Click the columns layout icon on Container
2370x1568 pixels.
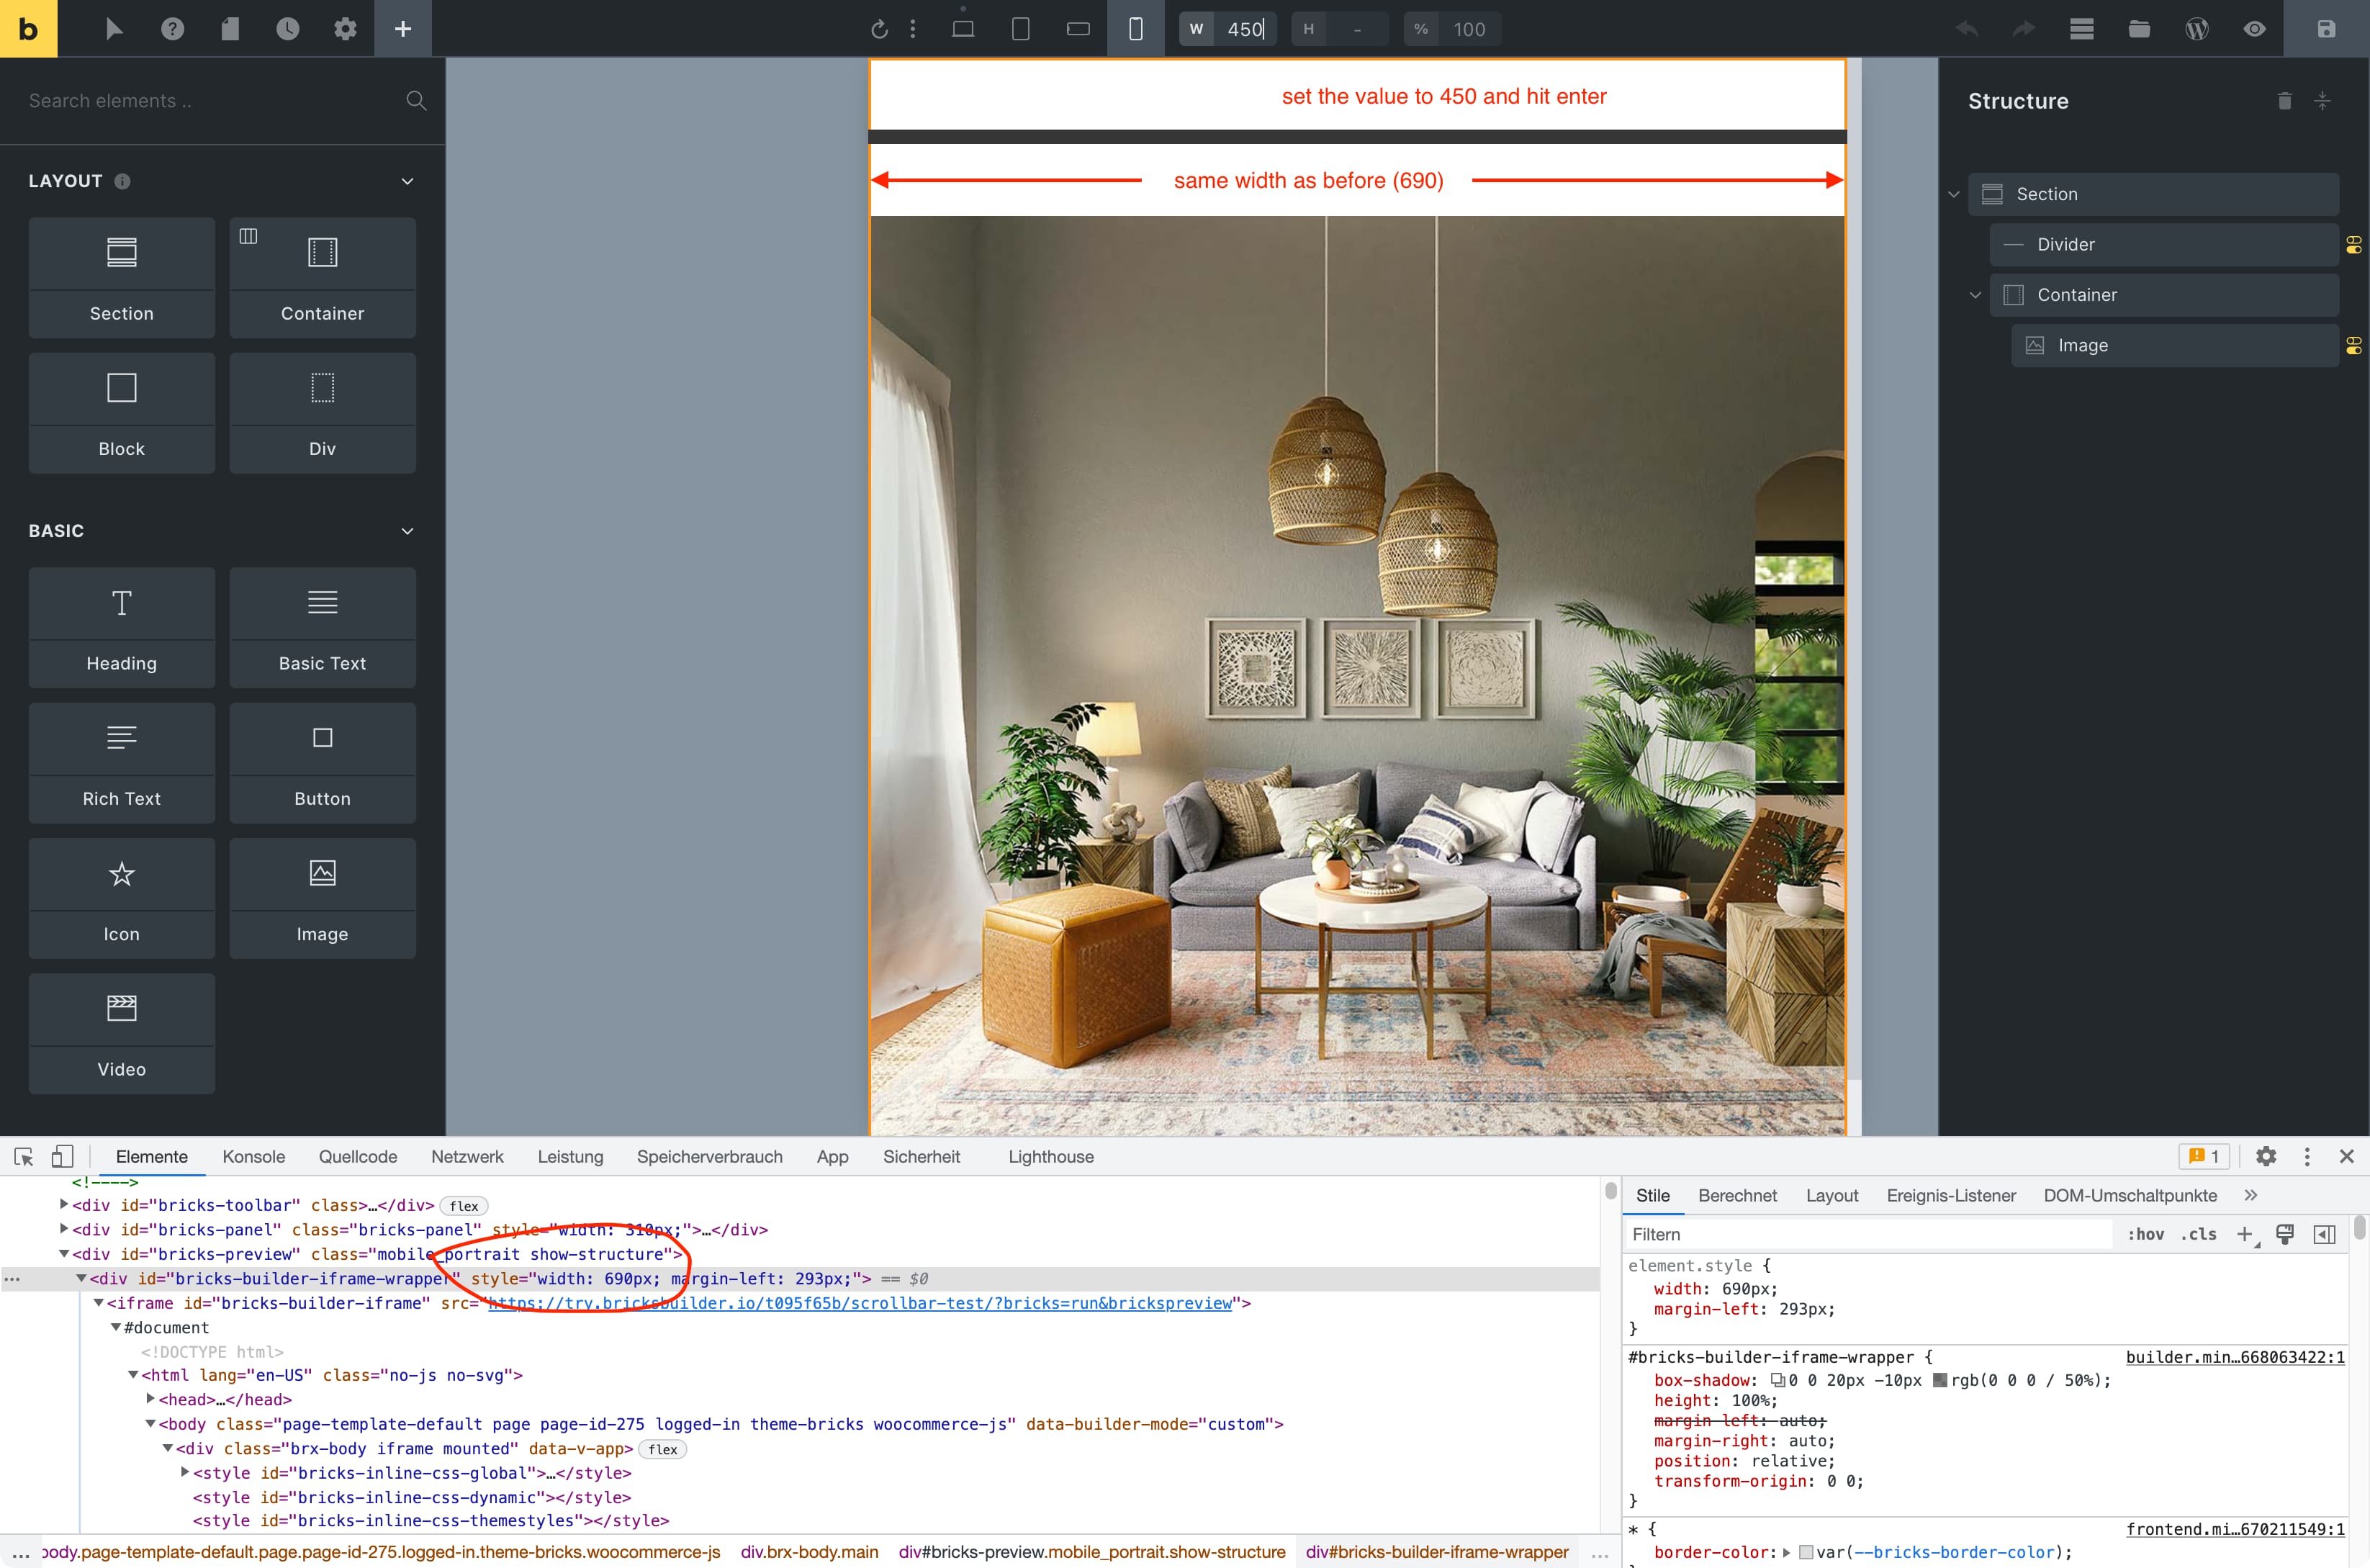(x=248, y=236)
